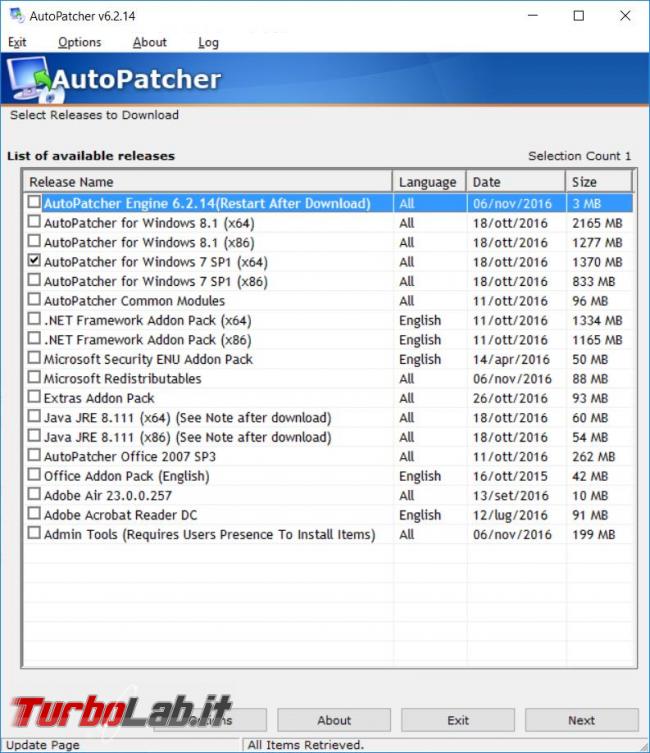The height and width of the screenshot is (753, 650).
Task: Select row text Extras Addon Pack
Action: point(99,399)
